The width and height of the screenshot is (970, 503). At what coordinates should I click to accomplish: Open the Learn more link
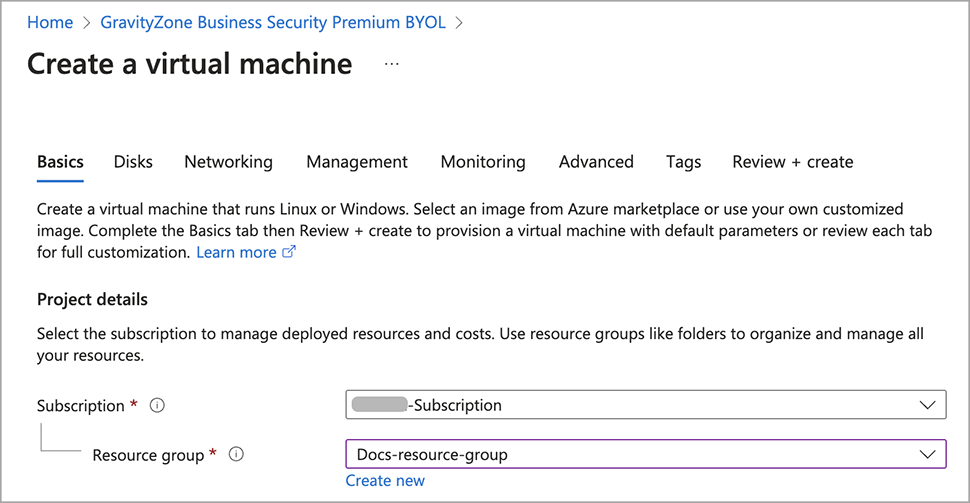(236, 253)
